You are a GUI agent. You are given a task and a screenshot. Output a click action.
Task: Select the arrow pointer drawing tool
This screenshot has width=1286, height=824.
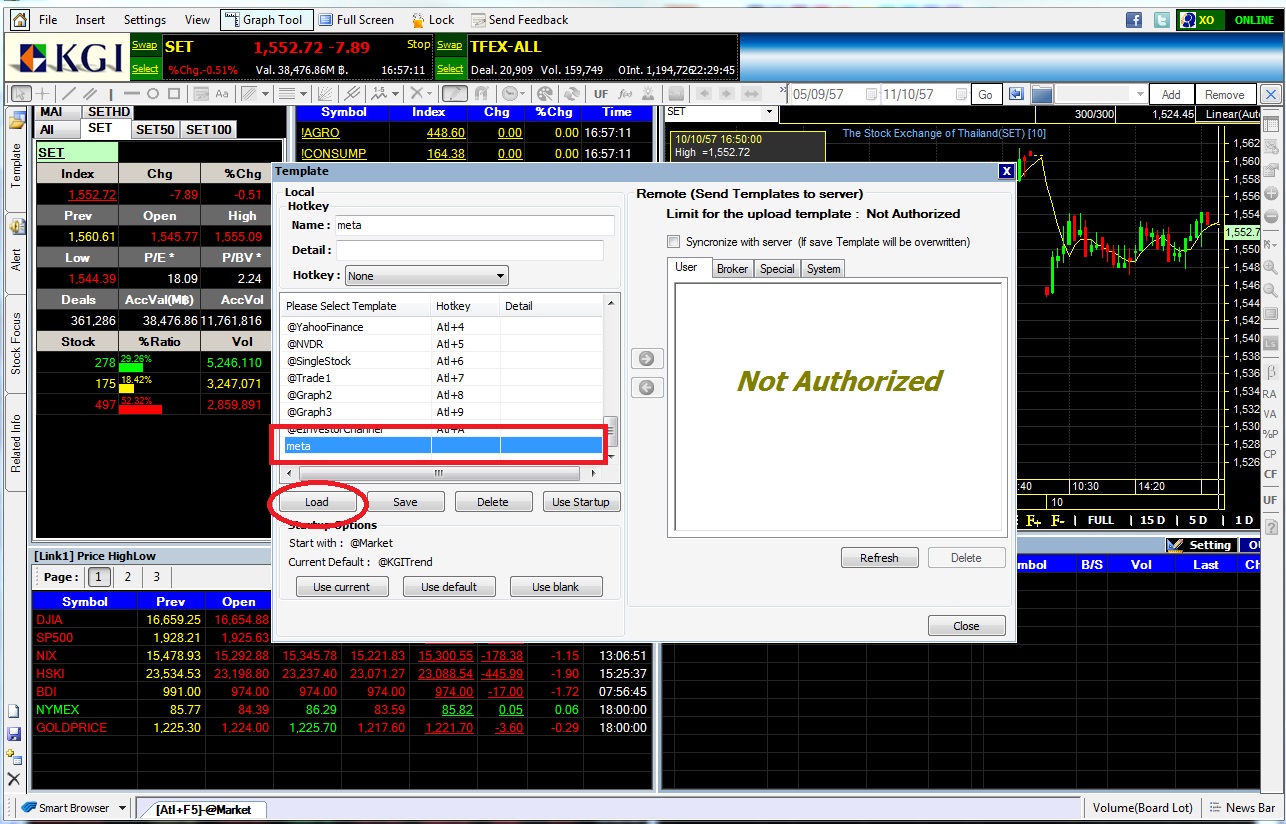point(19,94)
